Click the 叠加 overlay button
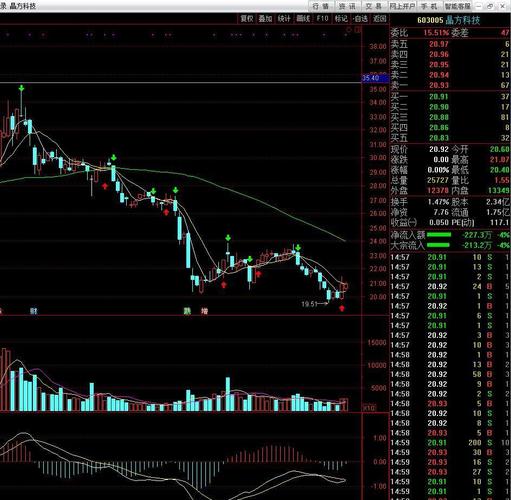 tap(266, 19)
